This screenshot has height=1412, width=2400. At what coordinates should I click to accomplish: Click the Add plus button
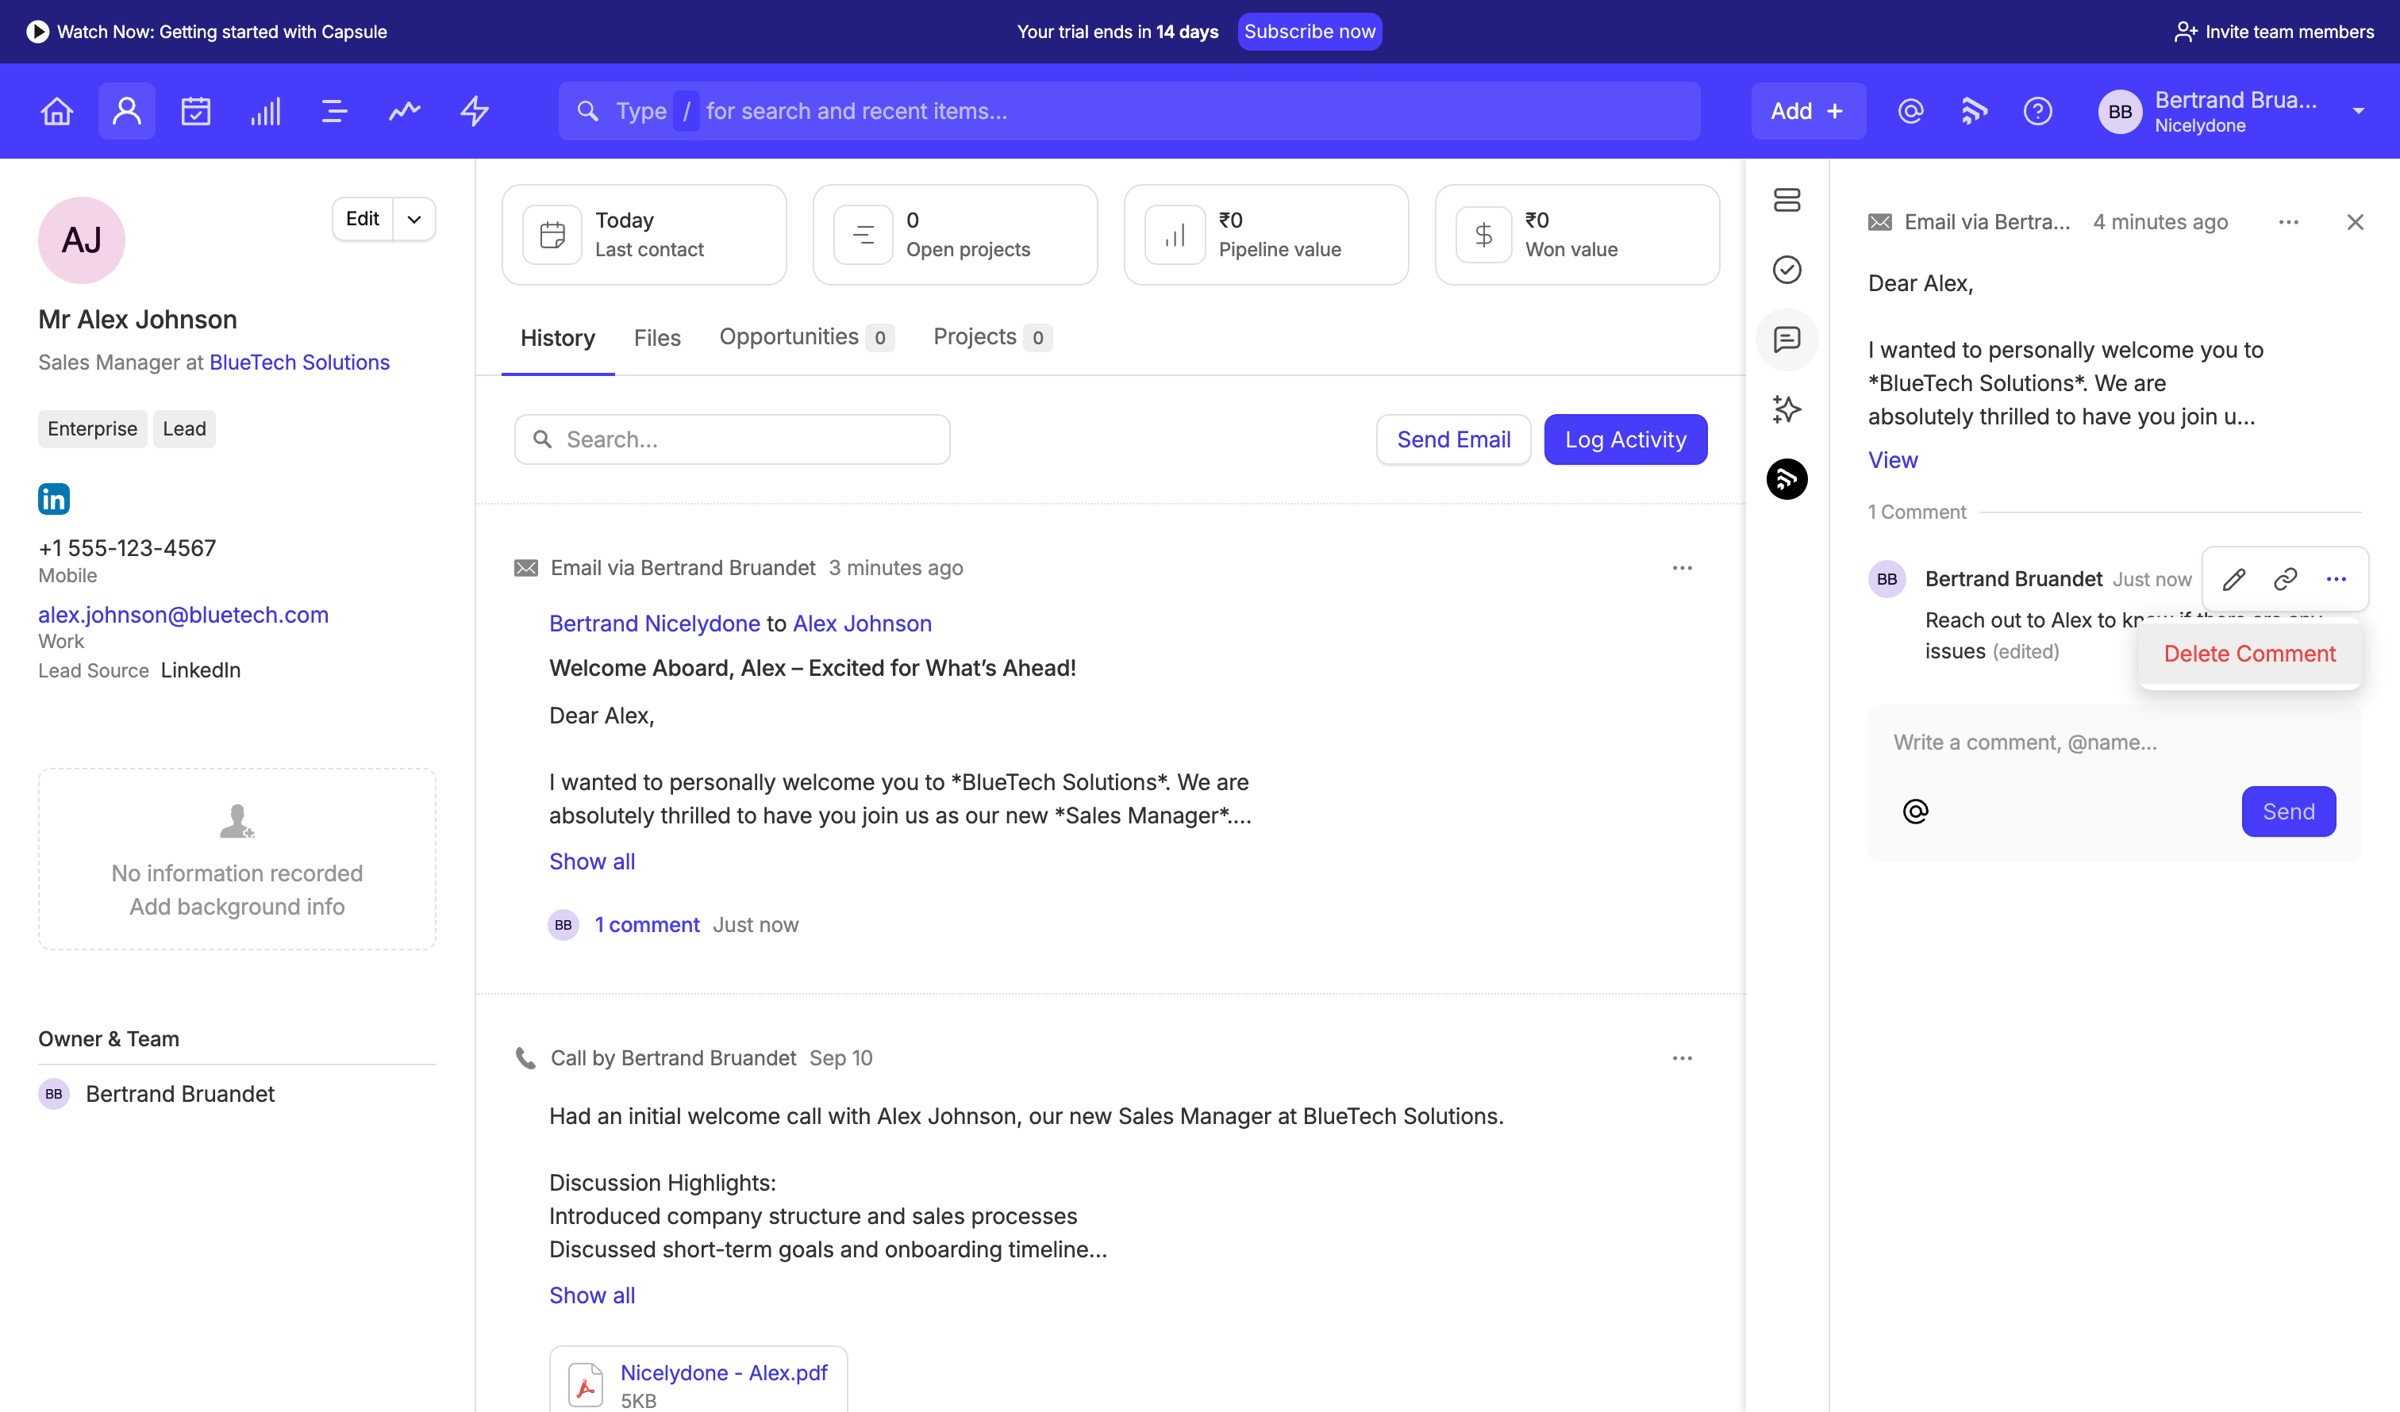click(x=1808, y=111)
